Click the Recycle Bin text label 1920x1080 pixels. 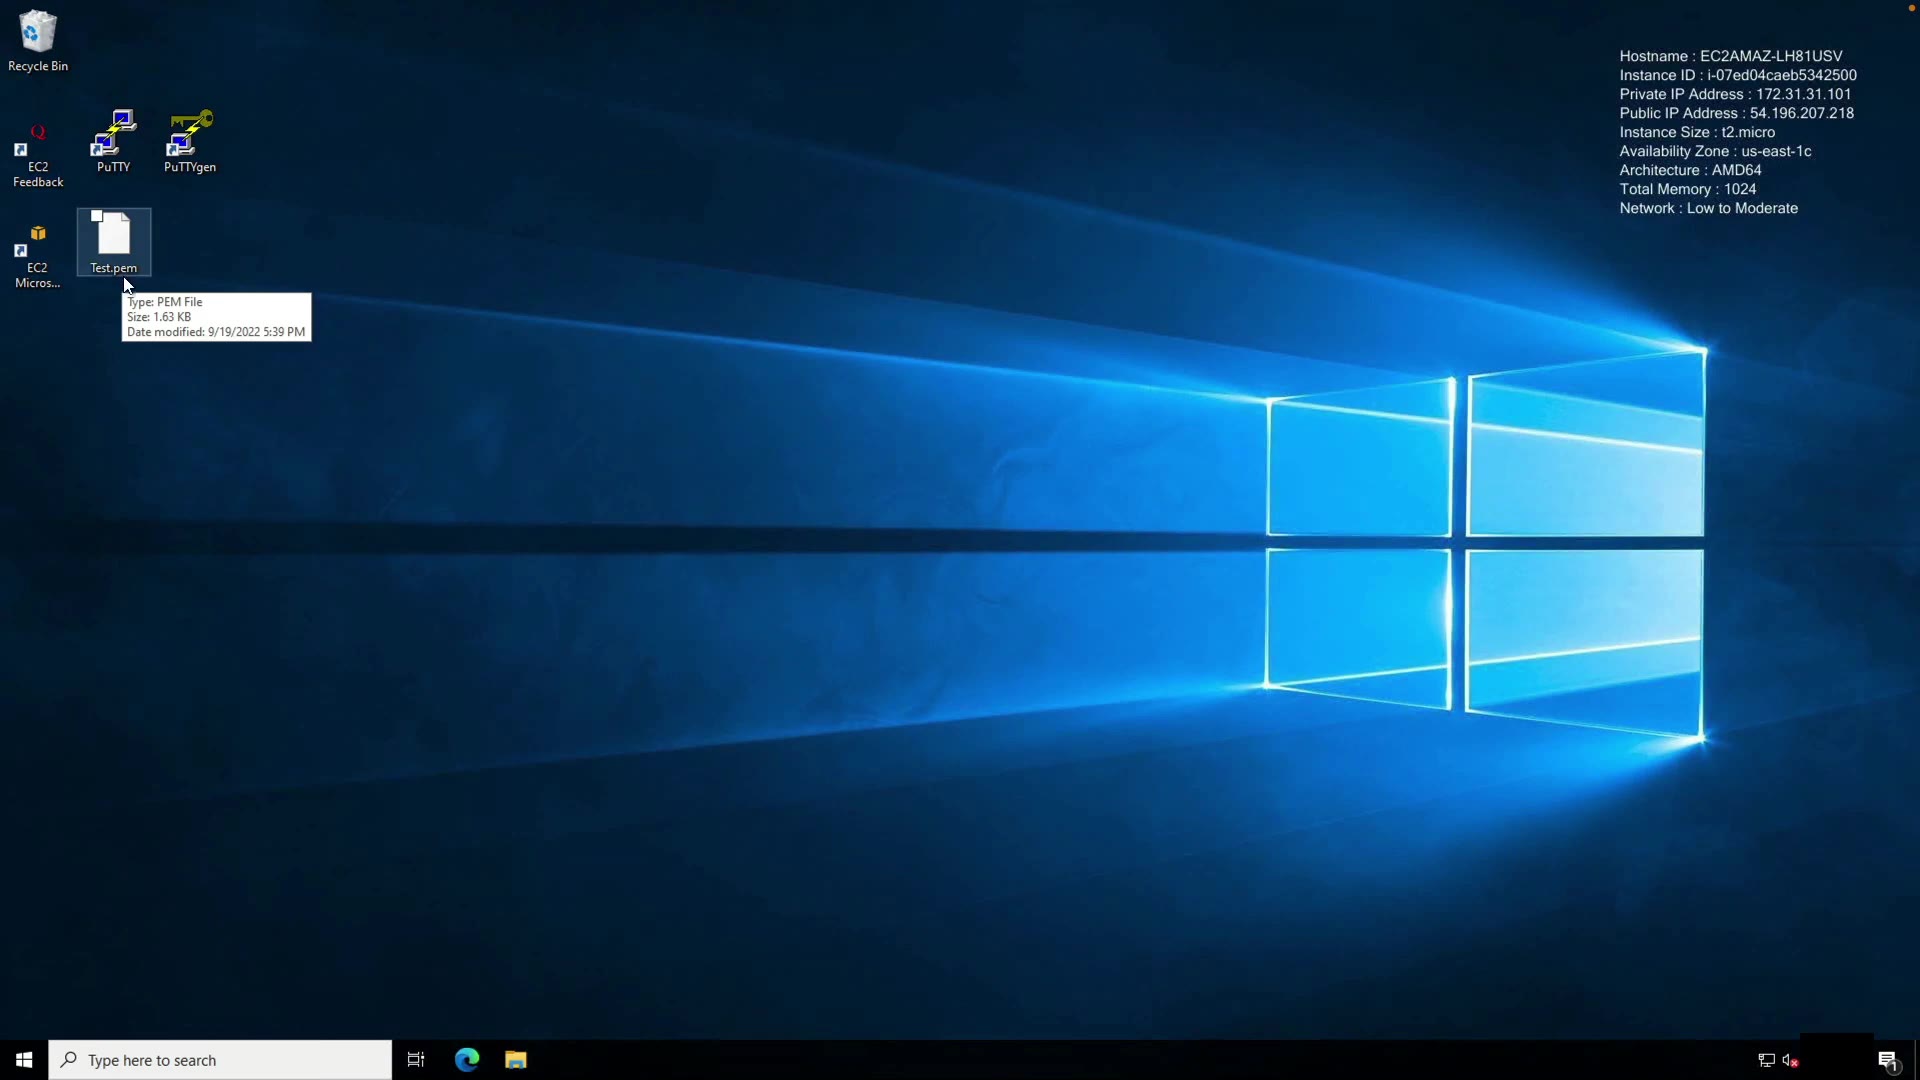tap(38, 66)
